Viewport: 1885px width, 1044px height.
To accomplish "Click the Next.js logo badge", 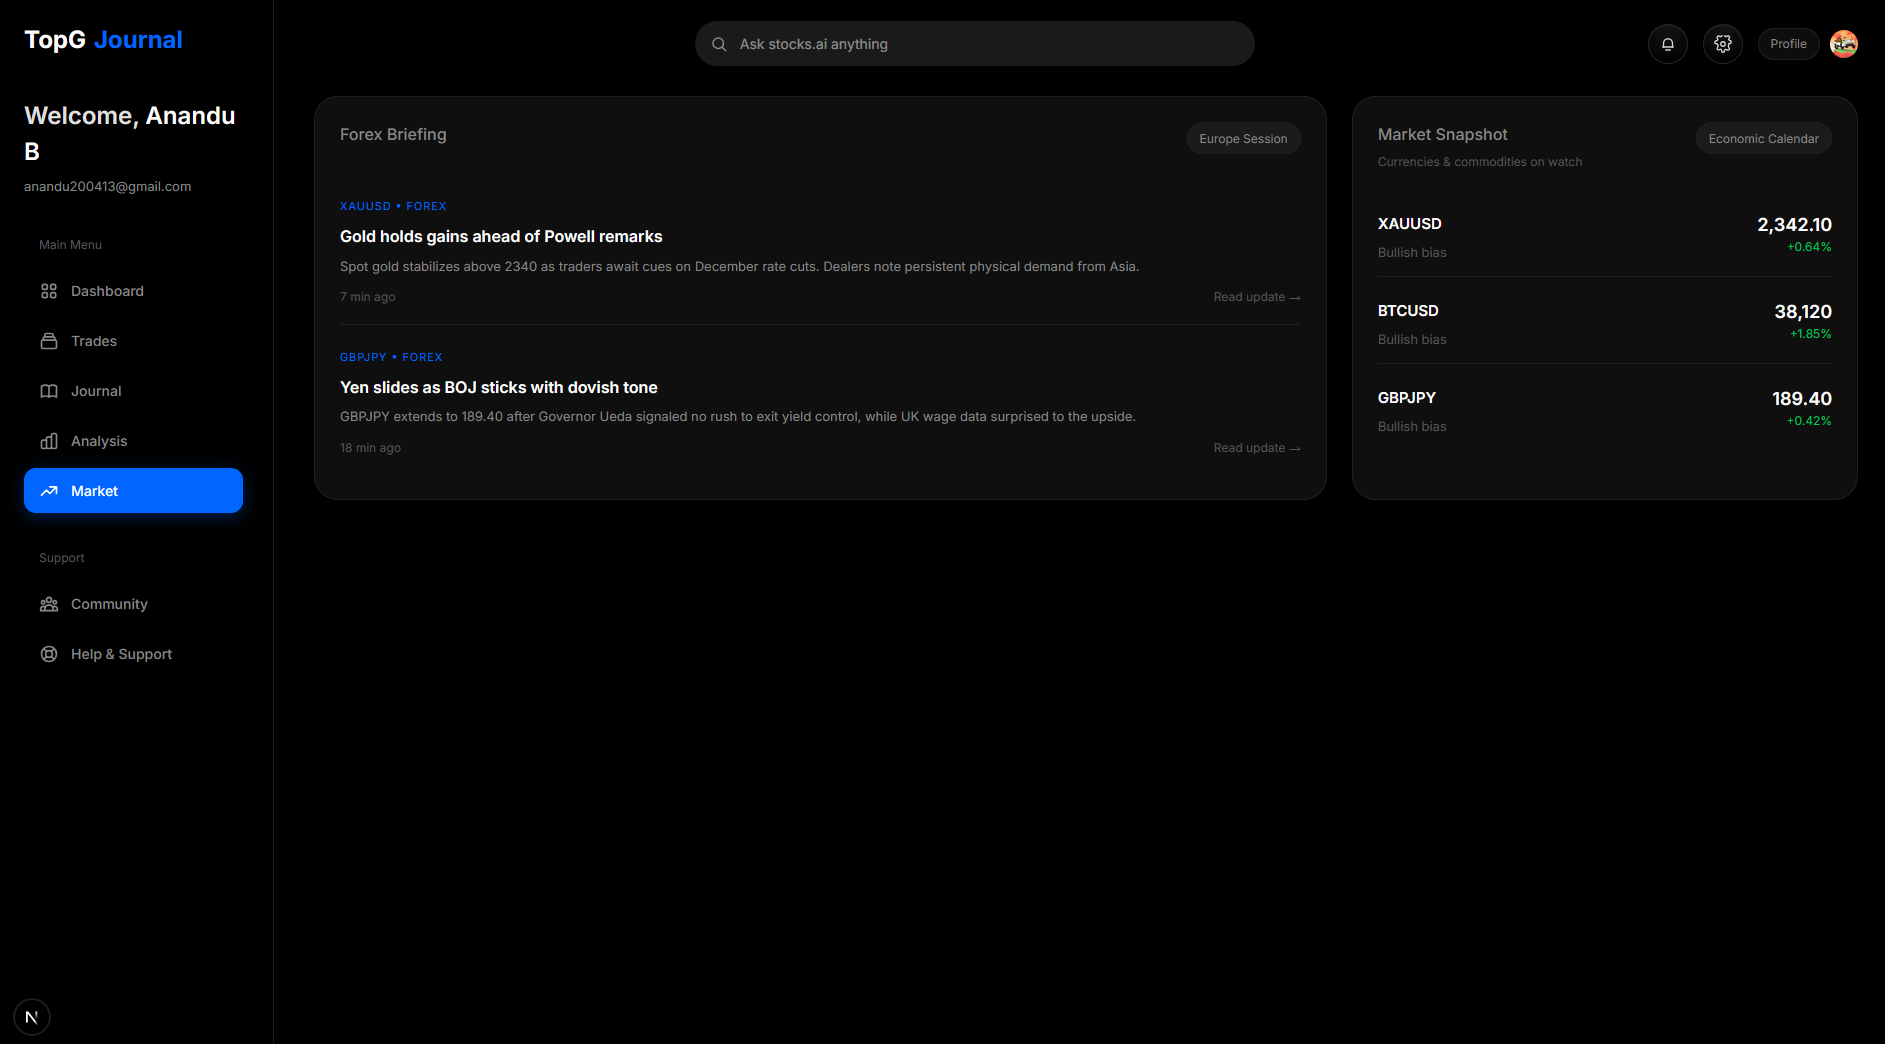I will point(32,1017).
